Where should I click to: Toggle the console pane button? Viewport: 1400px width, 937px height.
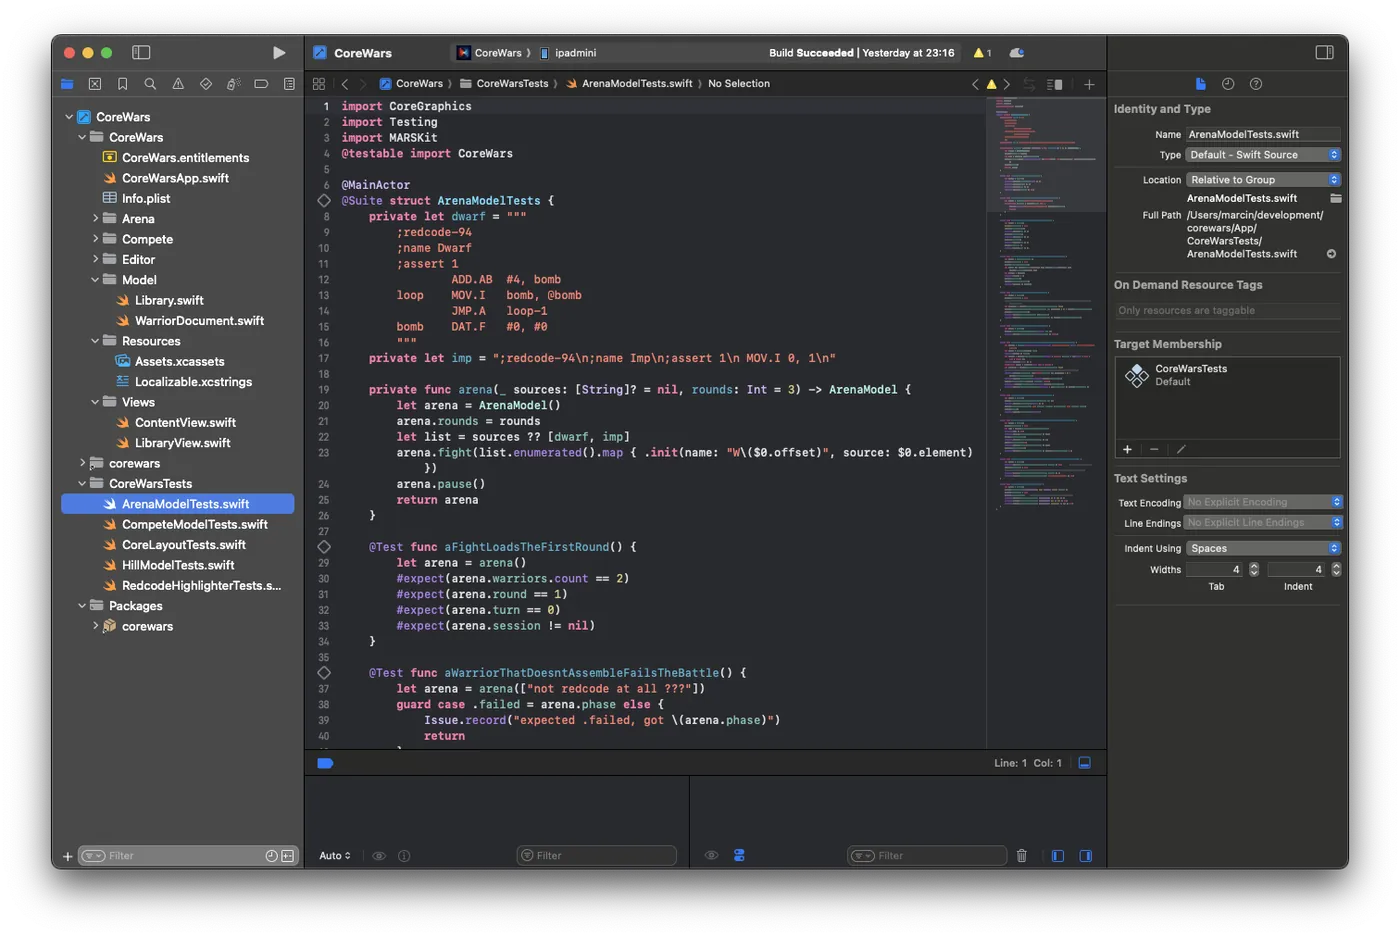[x=1086, y=855]
